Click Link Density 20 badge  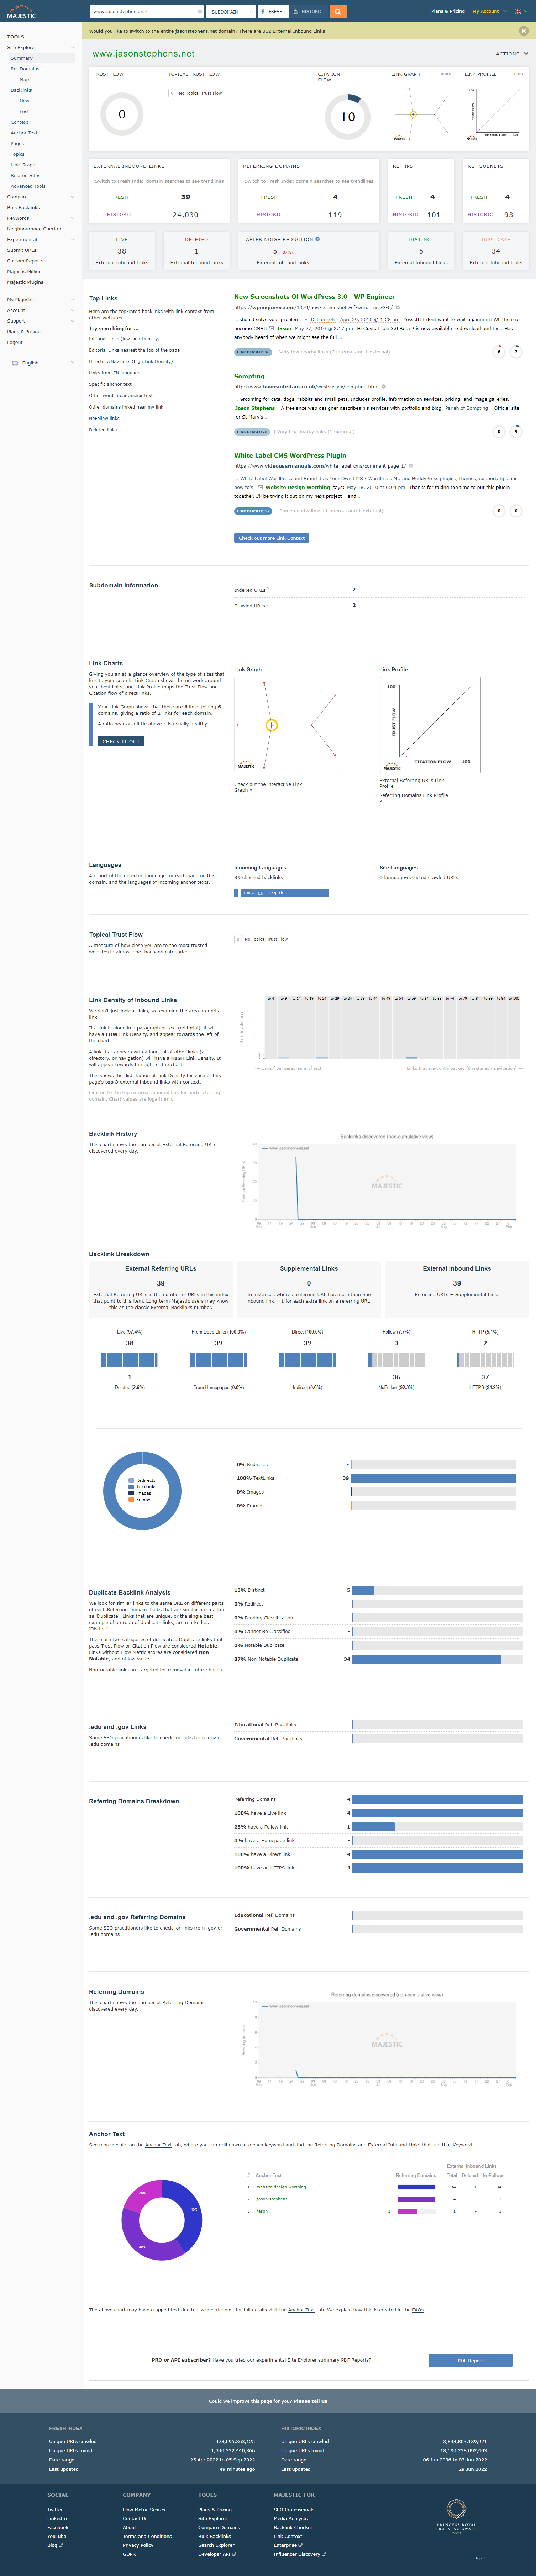253,352
